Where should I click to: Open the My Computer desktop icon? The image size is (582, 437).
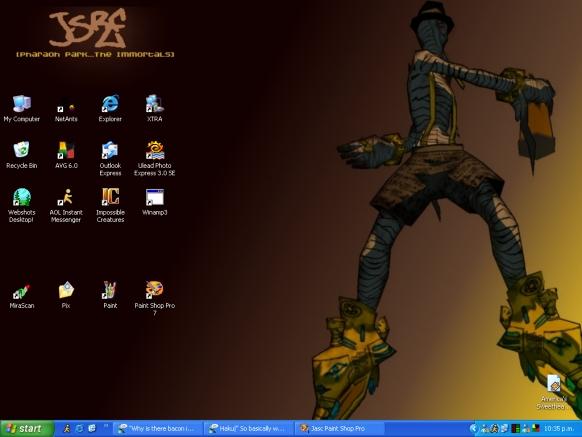(x=22, y=108)
